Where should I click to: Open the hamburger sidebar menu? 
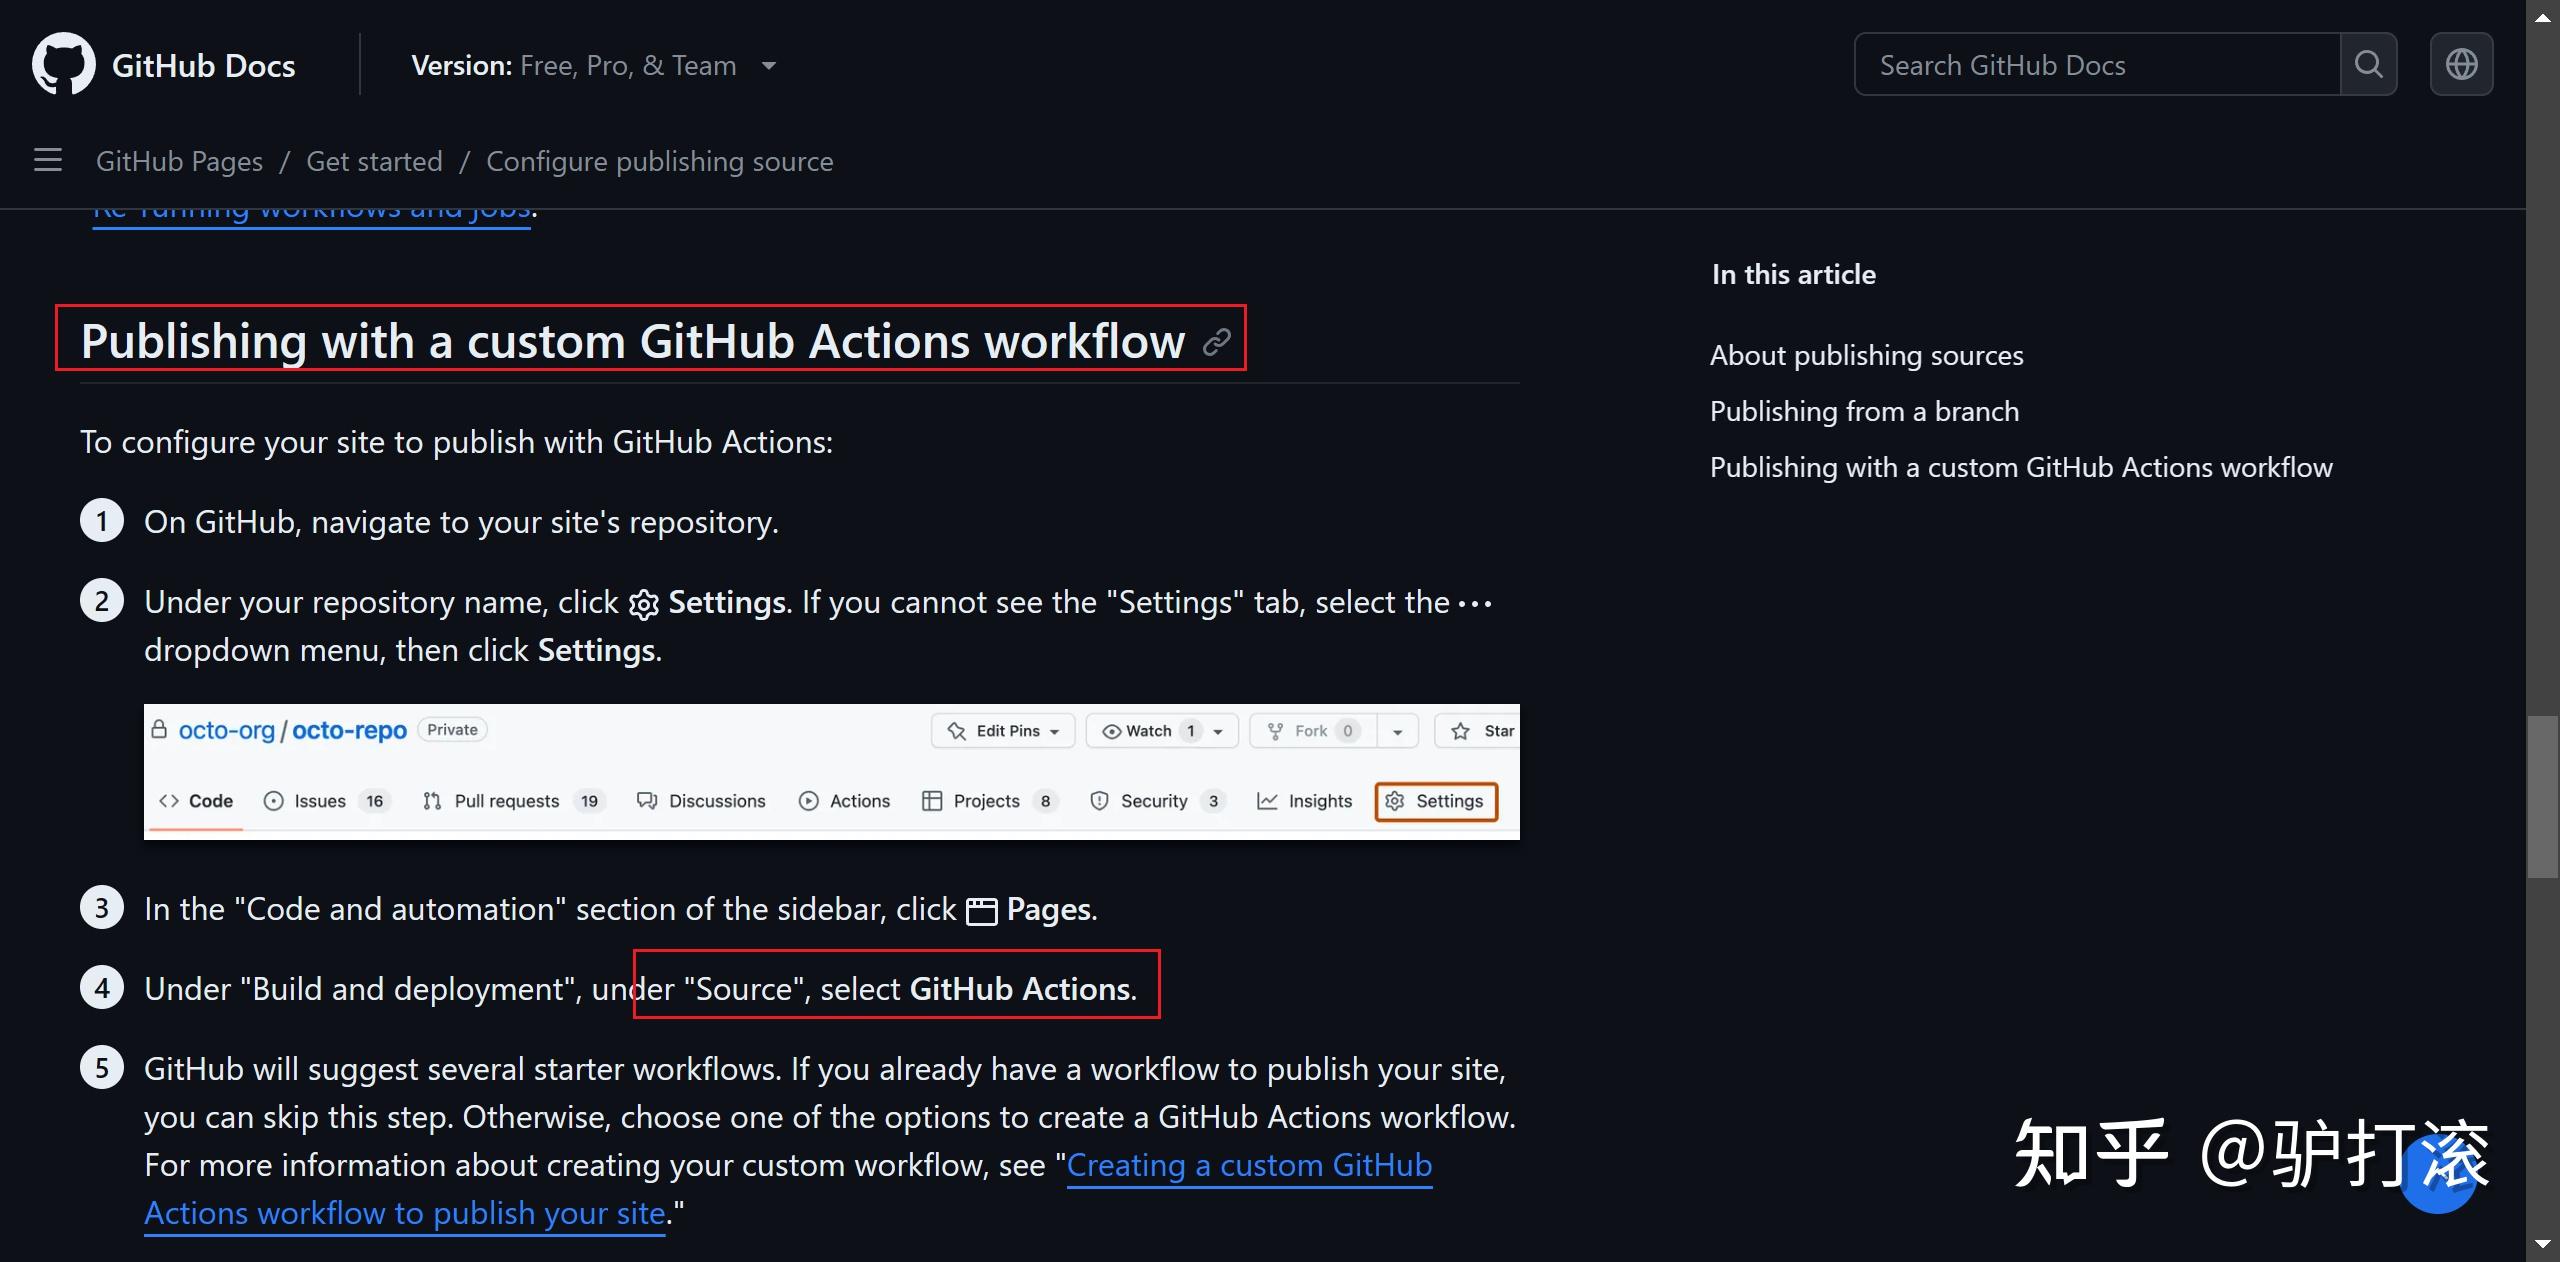coord(48,160)
